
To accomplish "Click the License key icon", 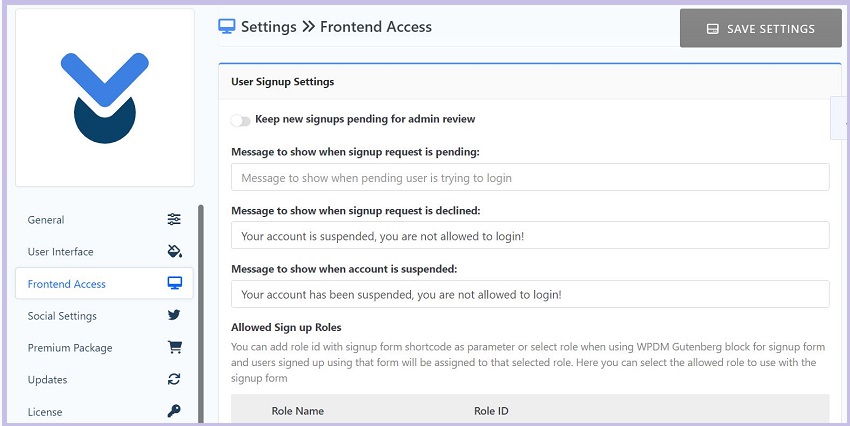I will click(174, 411).
